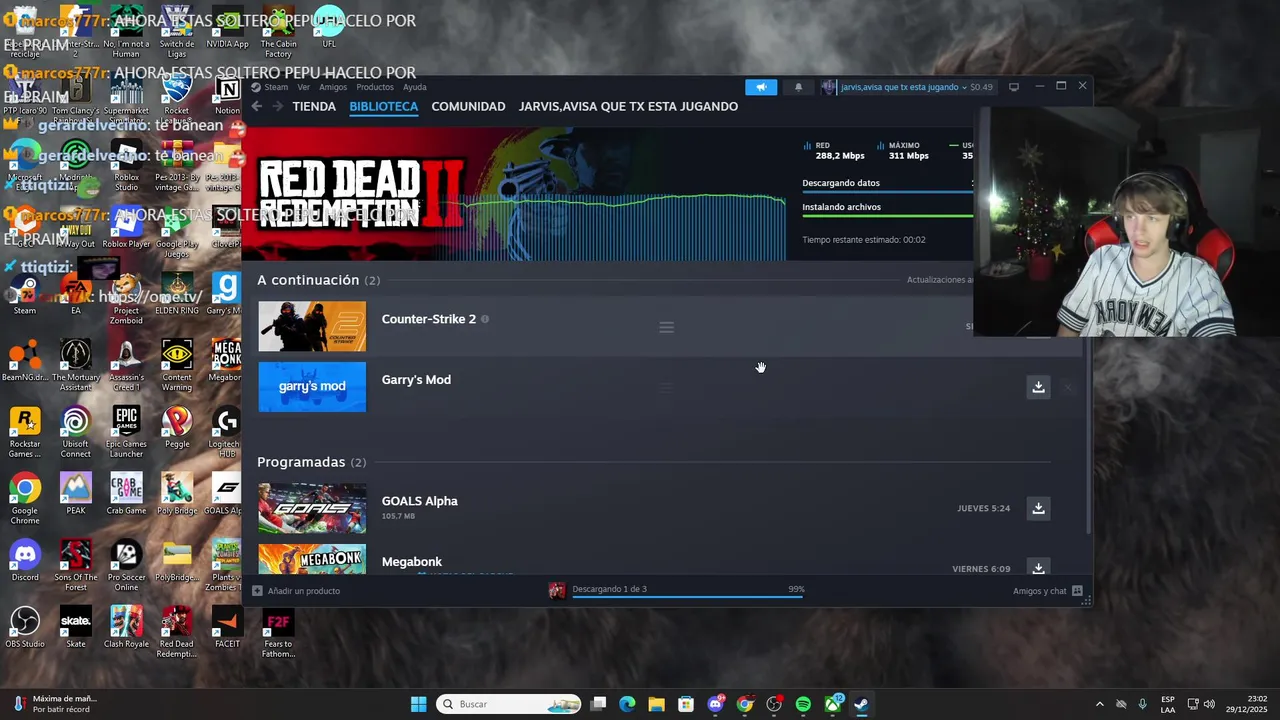The image size is (1280, 720).
Task: Open Epic Games Launcher desktop shortcut
Action: 126,432
